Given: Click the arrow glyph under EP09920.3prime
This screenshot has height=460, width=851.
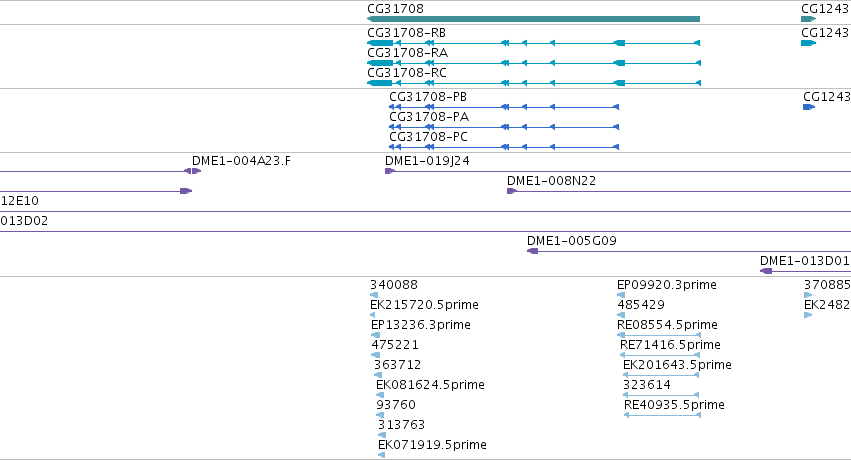Looking at the screenshot, I should [621, 295].
